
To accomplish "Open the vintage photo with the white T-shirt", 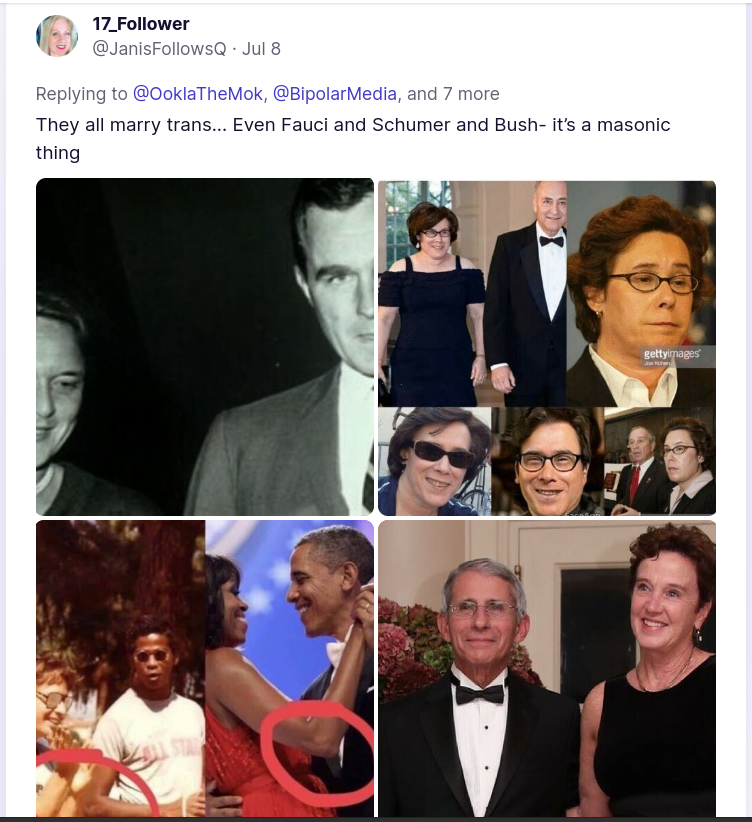I will (x=120, y=668).
